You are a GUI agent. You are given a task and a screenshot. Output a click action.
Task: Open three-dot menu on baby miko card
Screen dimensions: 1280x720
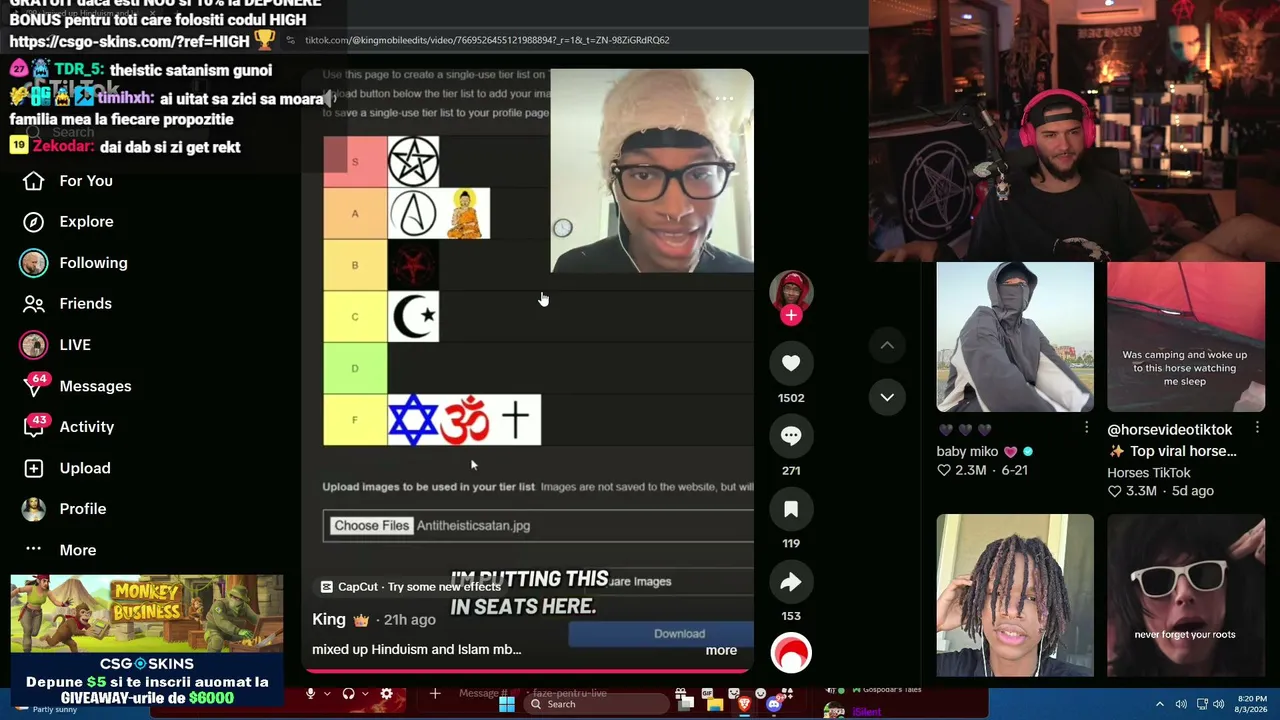coord(1086,428)
